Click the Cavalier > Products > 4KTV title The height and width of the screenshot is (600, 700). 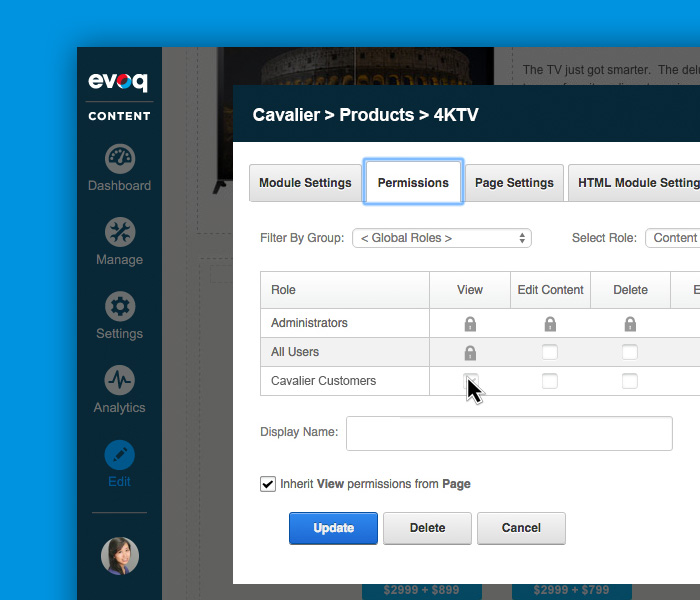[x=365, y=115]
